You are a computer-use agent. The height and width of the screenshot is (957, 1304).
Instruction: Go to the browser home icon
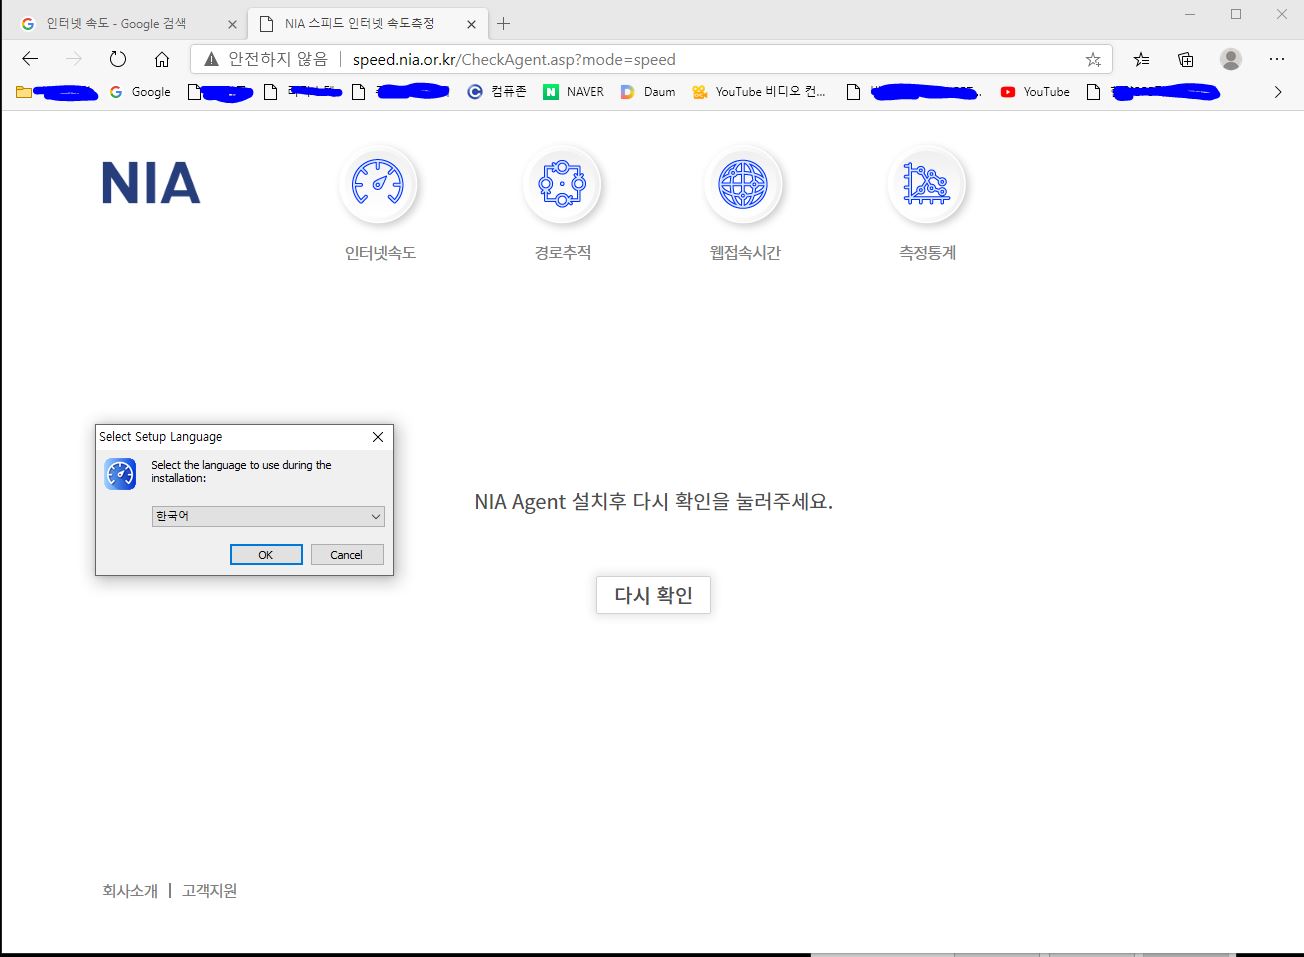(162, 59)
